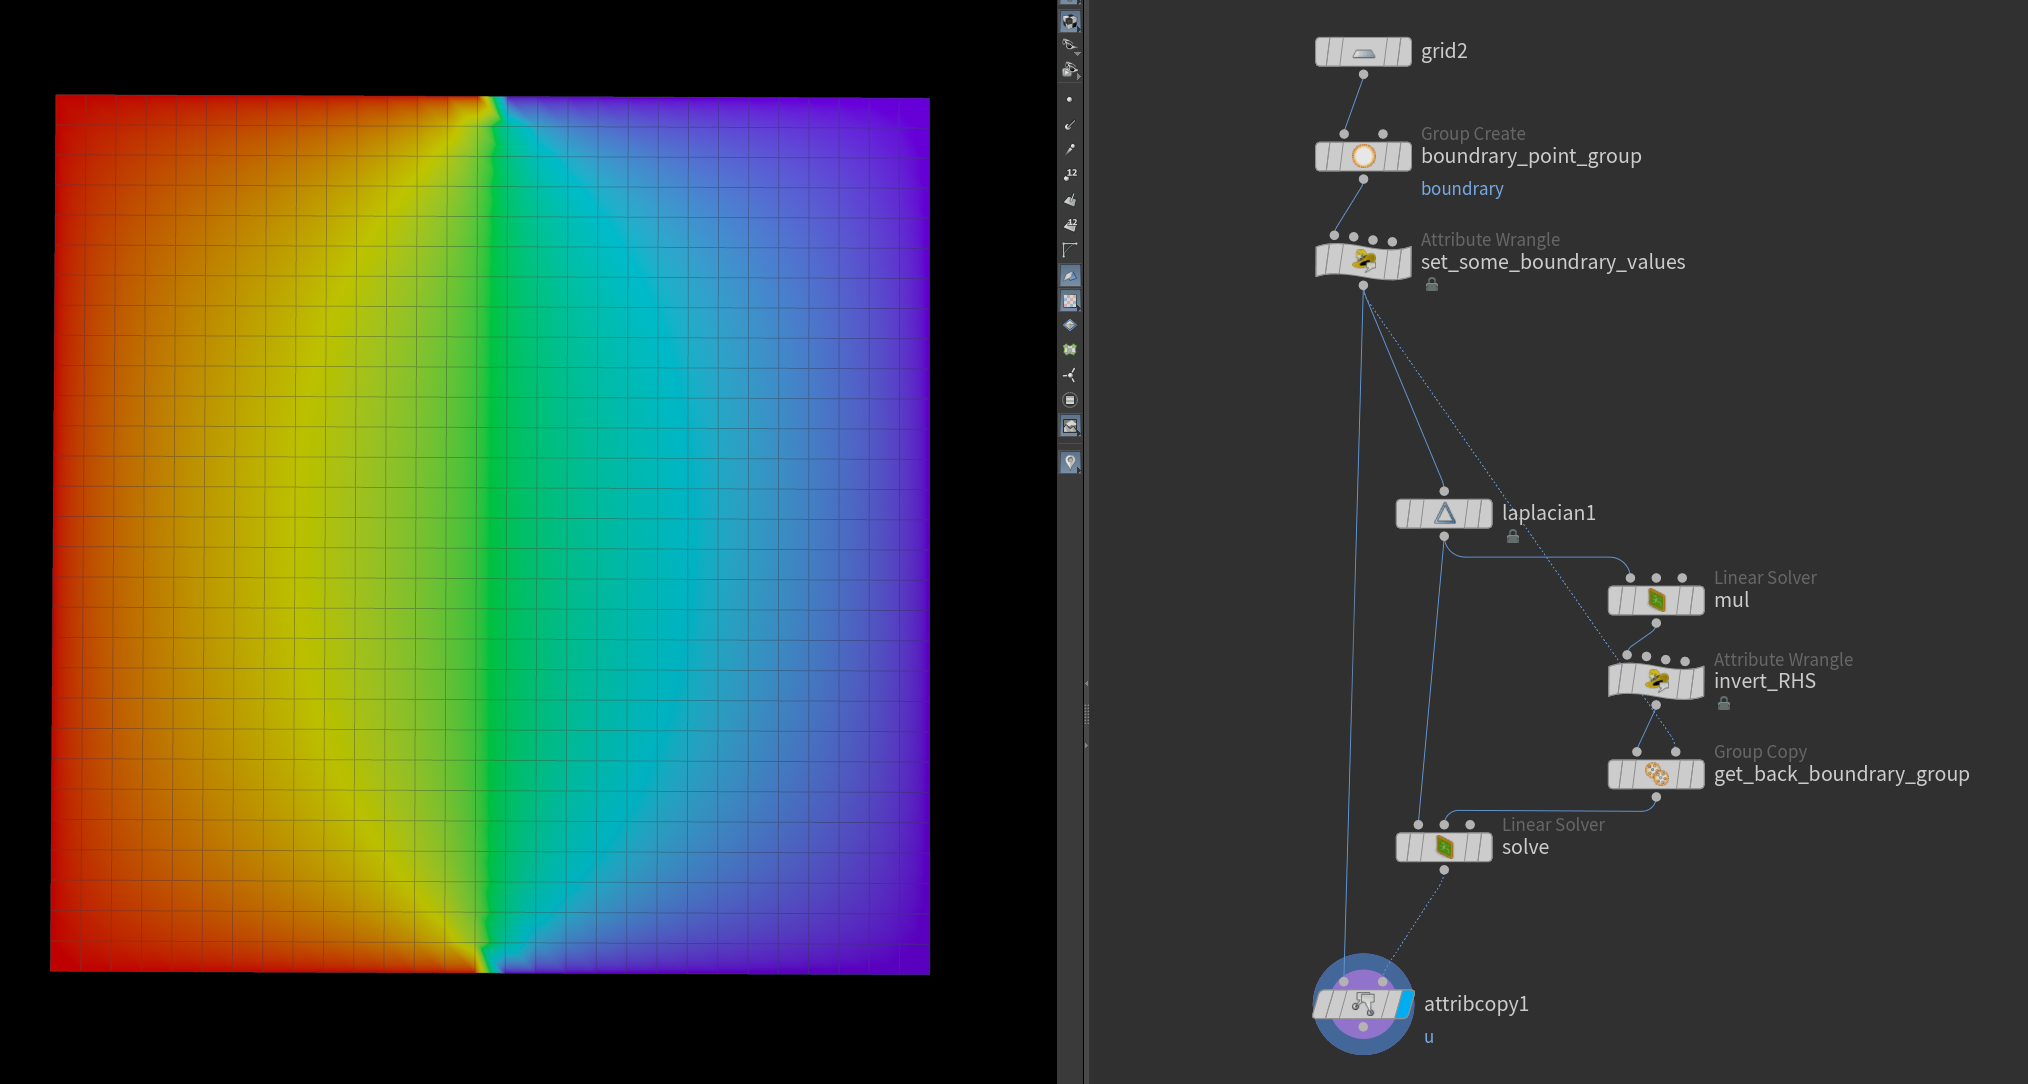Viewport: 2028px width, 1084px height.
Task: Toggle display point normals icon
Action: tap(1069, 124)
